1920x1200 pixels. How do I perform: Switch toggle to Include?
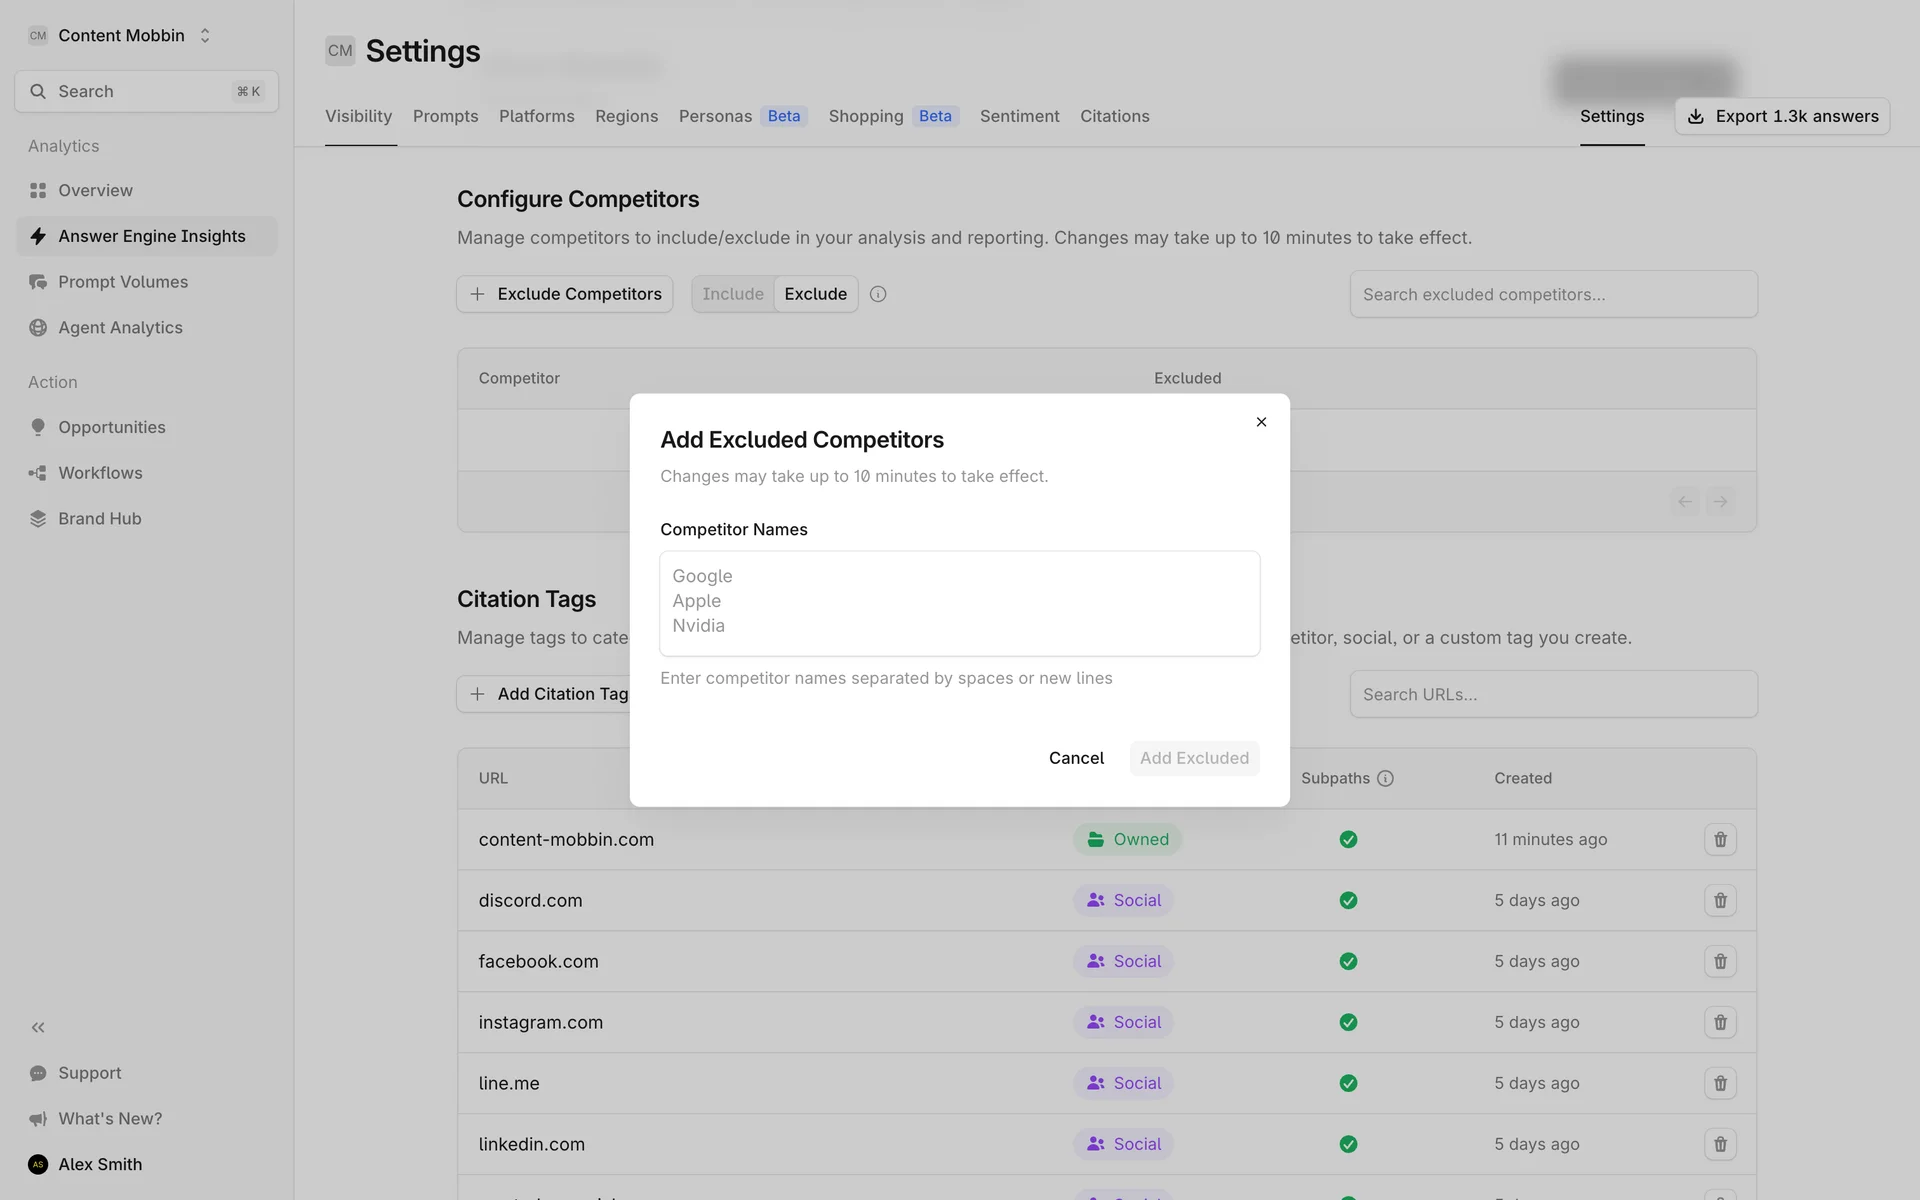tap(732, 294)
